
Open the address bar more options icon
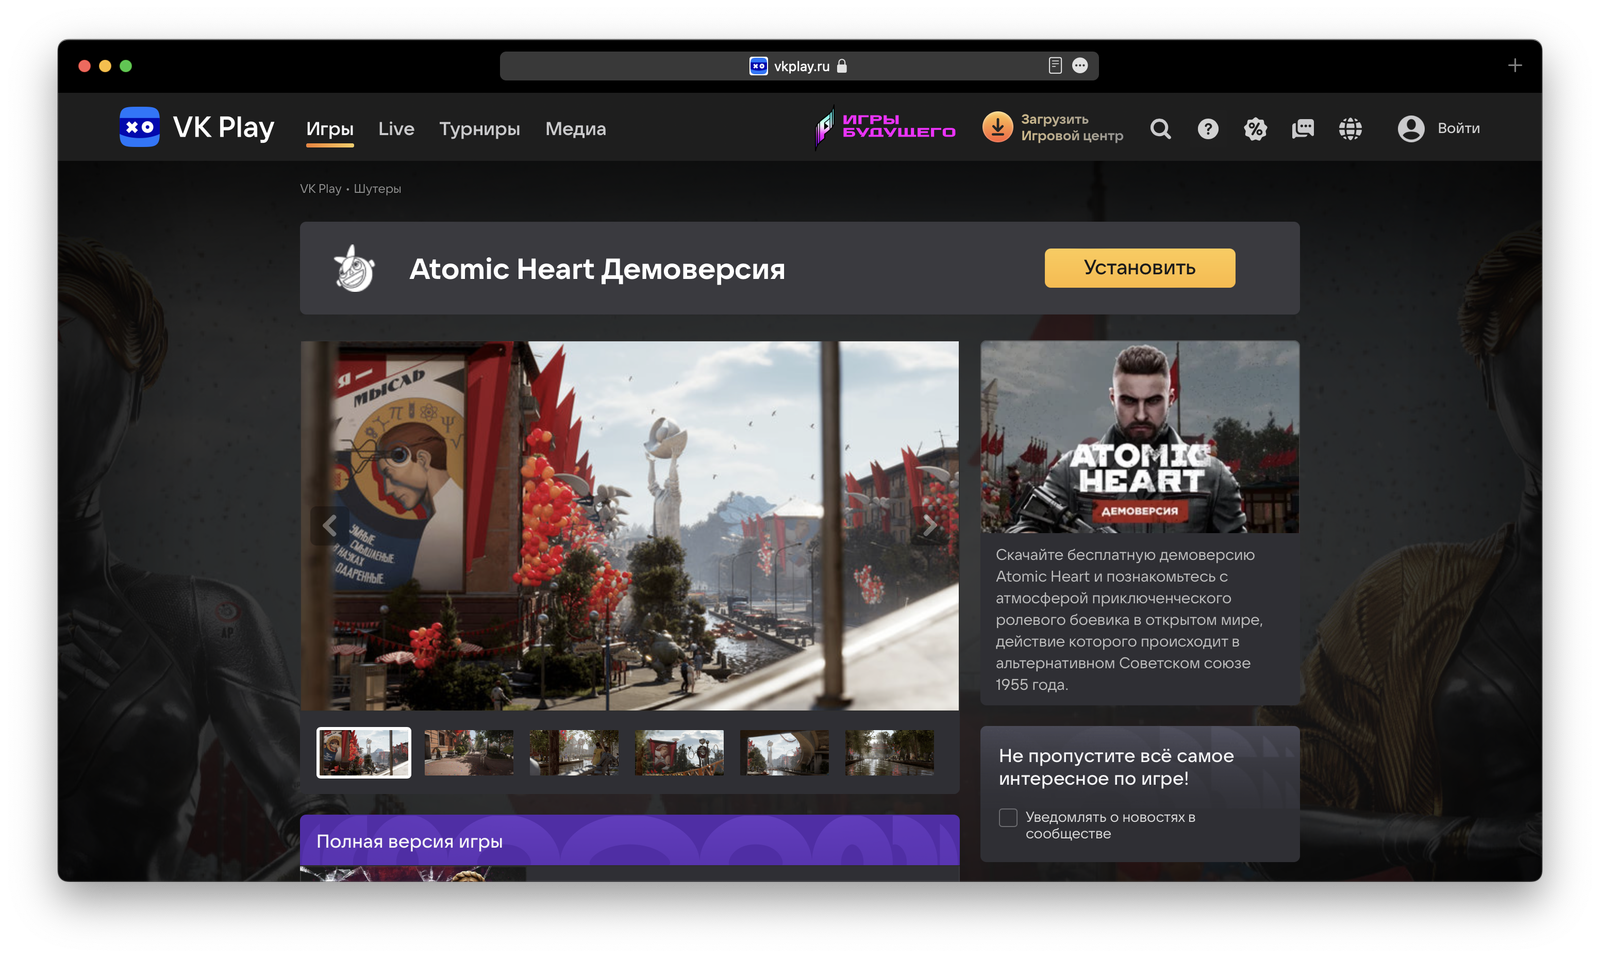1080,65
